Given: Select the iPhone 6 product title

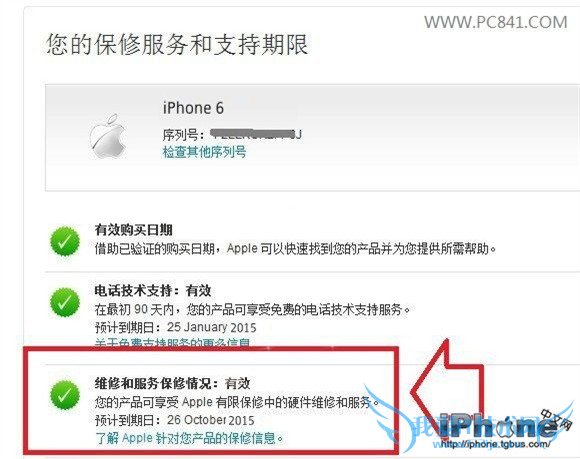Looking at the screenshot, I should (193, 108).
